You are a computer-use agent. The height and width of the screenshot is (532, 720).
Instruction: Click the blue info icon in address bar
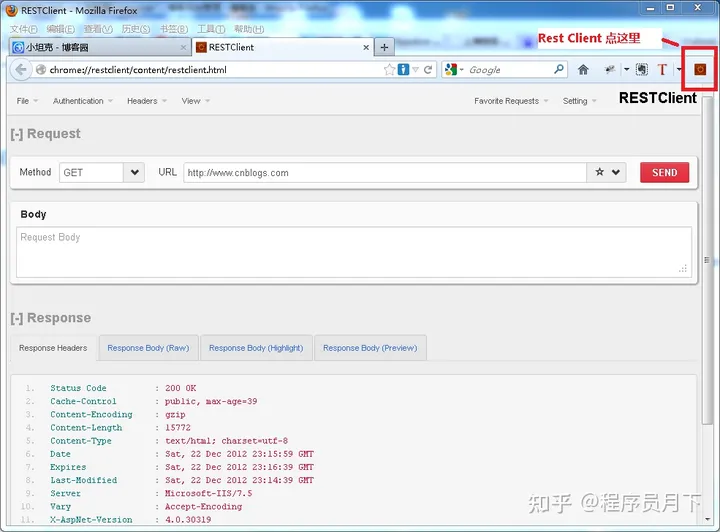(403, 70)
